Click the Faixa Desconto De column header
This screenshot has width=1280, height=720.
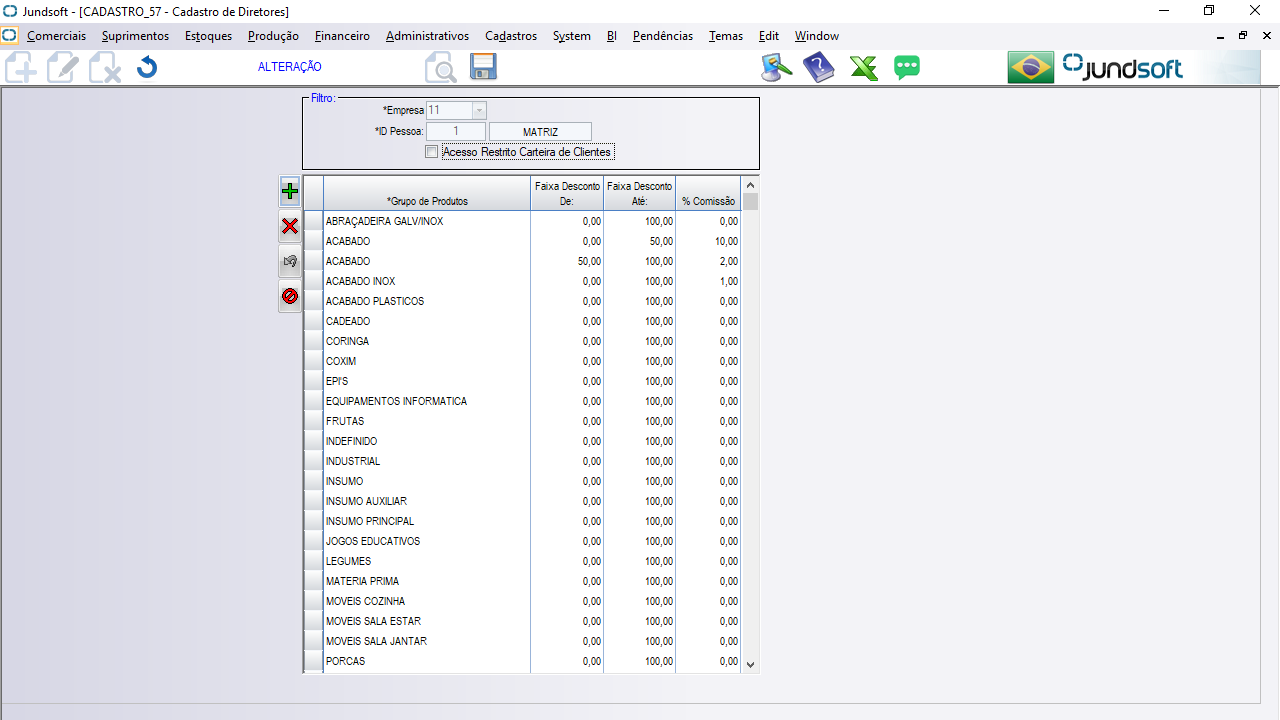point(567,194)
